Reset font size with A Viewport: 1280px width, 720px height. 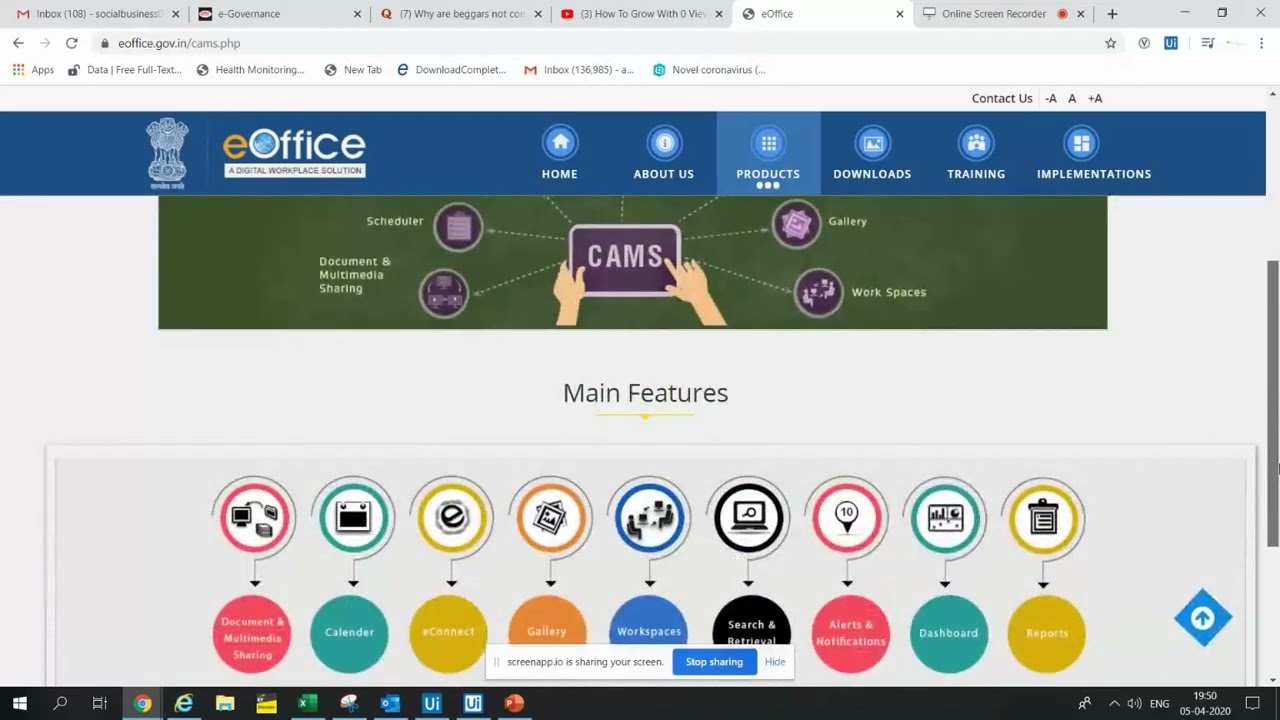[x=1072, y=98]
